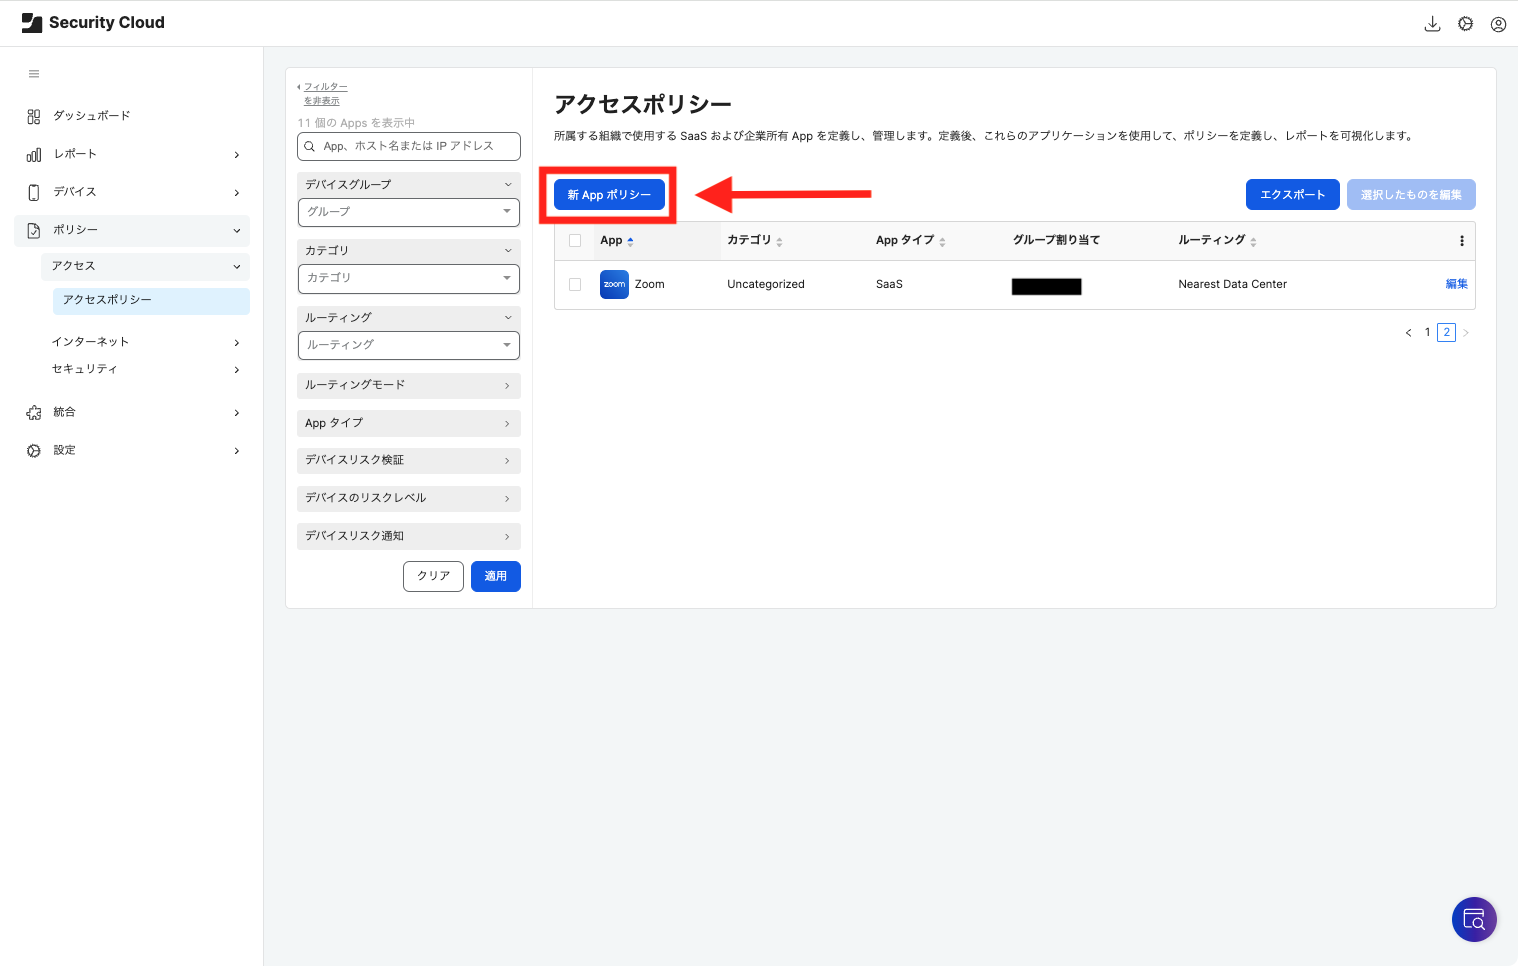This screenshot has width=1518, height=966.
Task: Sort by App タイプ column arrow icon
Action: pos(942,241)
